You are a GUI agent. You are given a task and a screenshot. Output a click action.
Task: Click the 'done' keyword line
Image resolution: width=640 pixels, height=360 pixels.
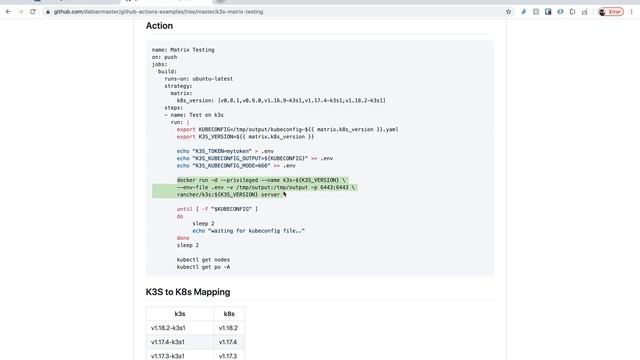click(183, 238)
